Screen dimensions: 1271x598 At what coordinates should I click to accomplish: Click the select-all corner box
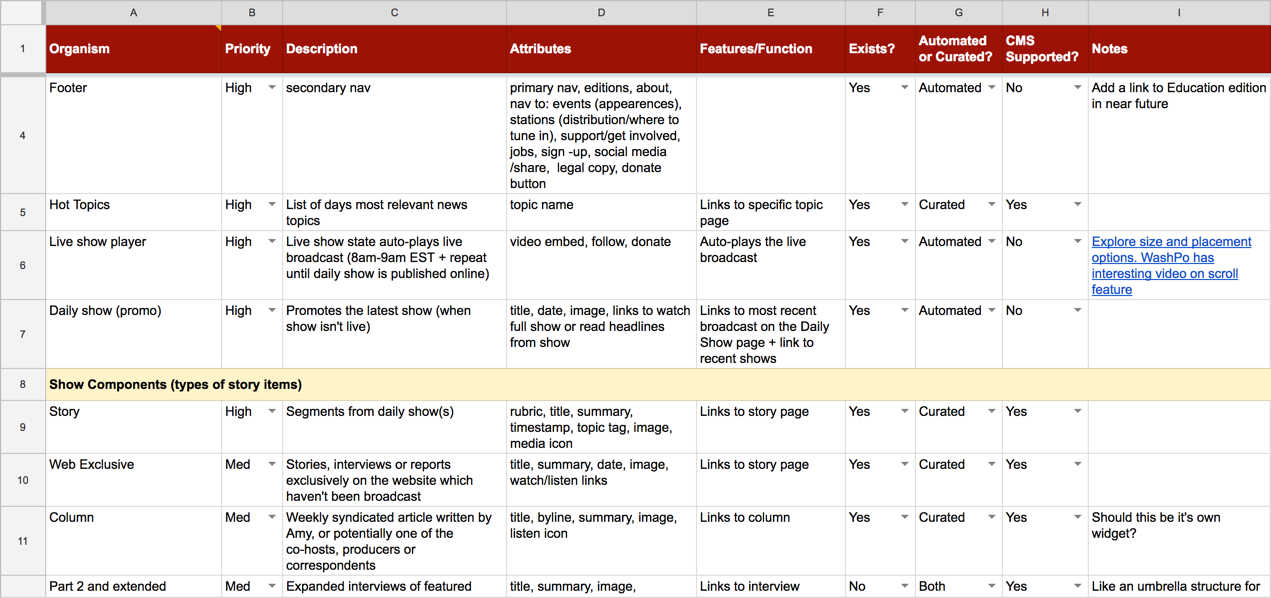tap(22, 12)
